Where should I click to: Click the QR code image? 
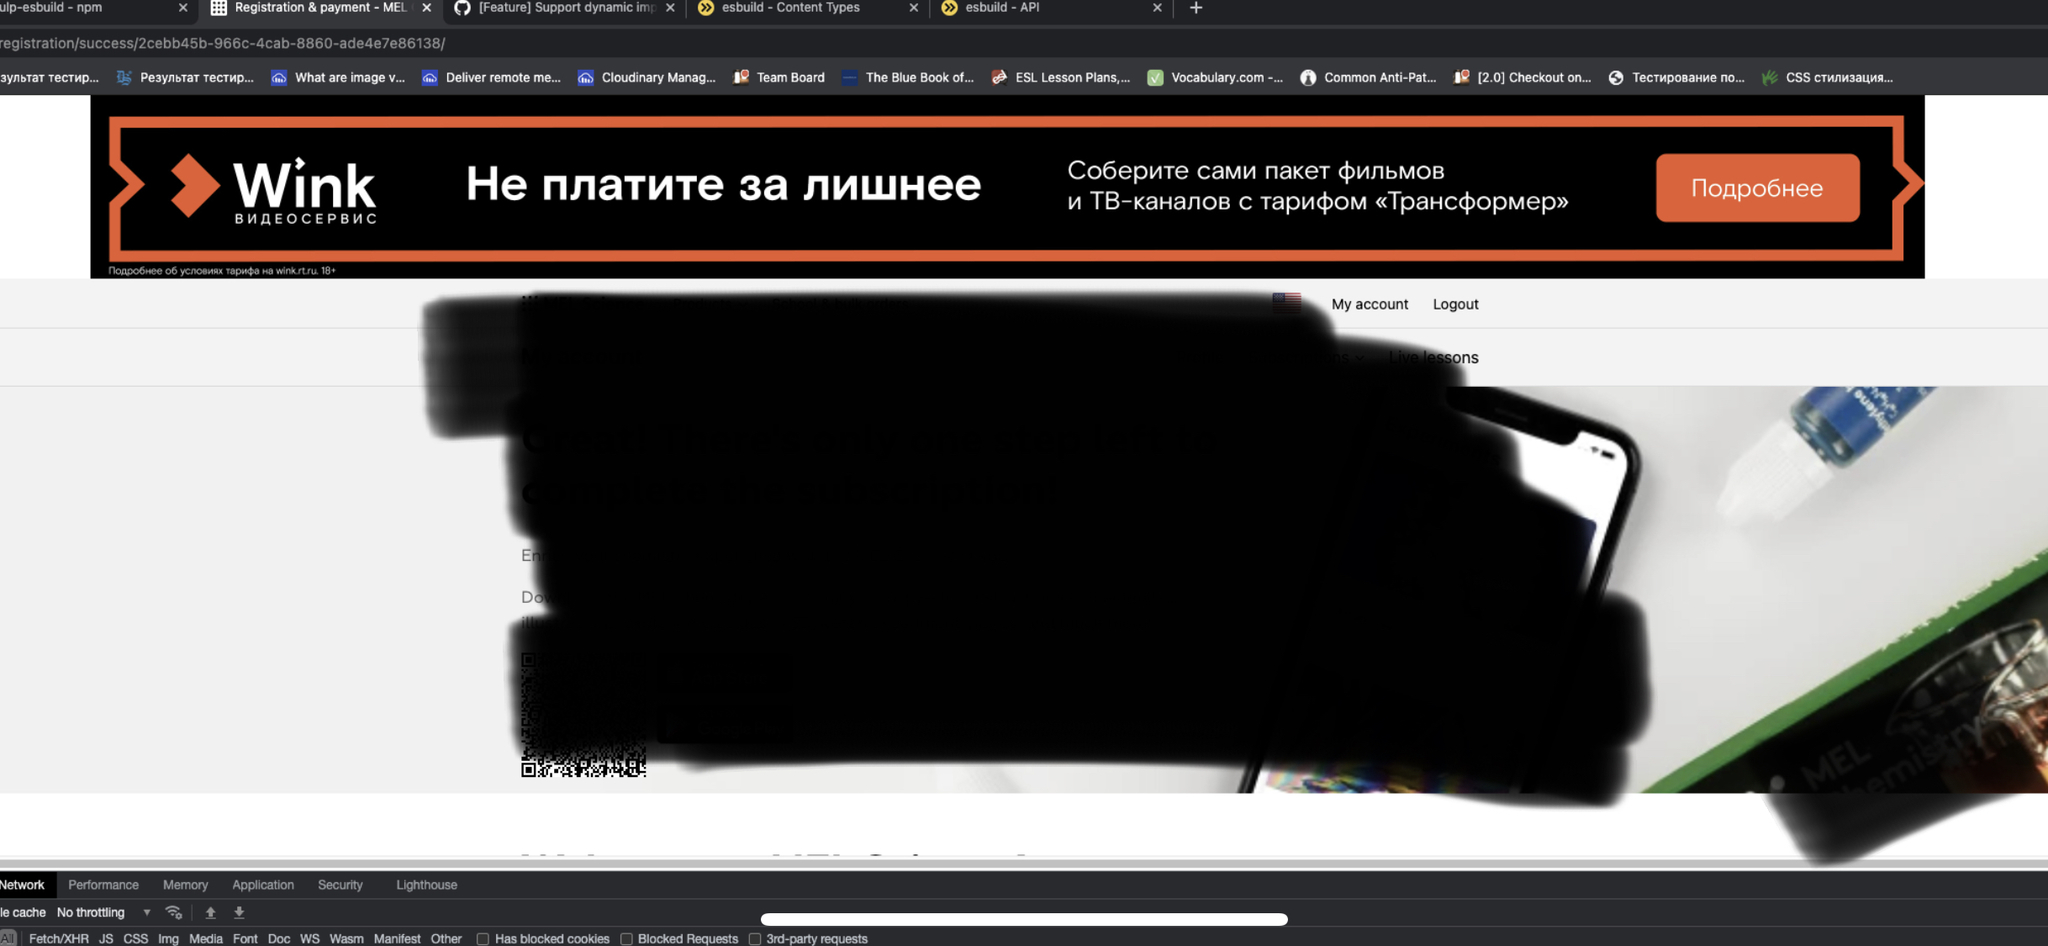583,714
